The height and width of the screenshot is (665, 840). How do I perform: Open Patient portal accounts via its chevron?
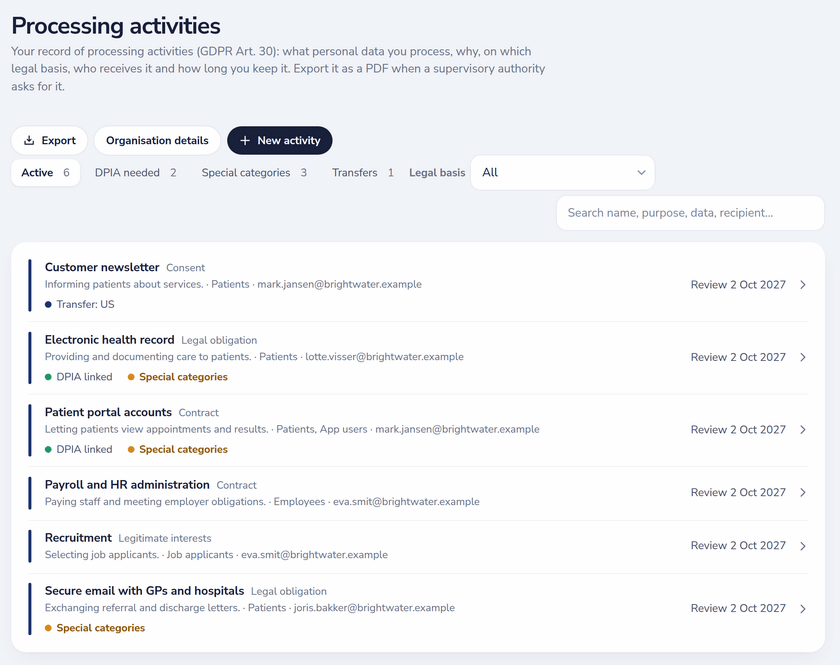pyautogui.click(x=802, y=430)
